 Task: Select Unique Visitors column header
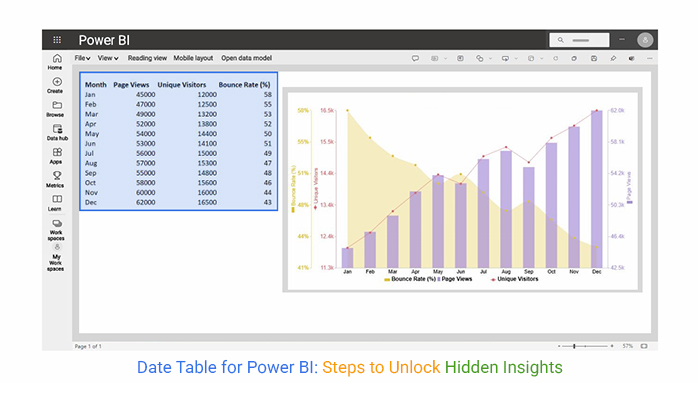point(182,85)
